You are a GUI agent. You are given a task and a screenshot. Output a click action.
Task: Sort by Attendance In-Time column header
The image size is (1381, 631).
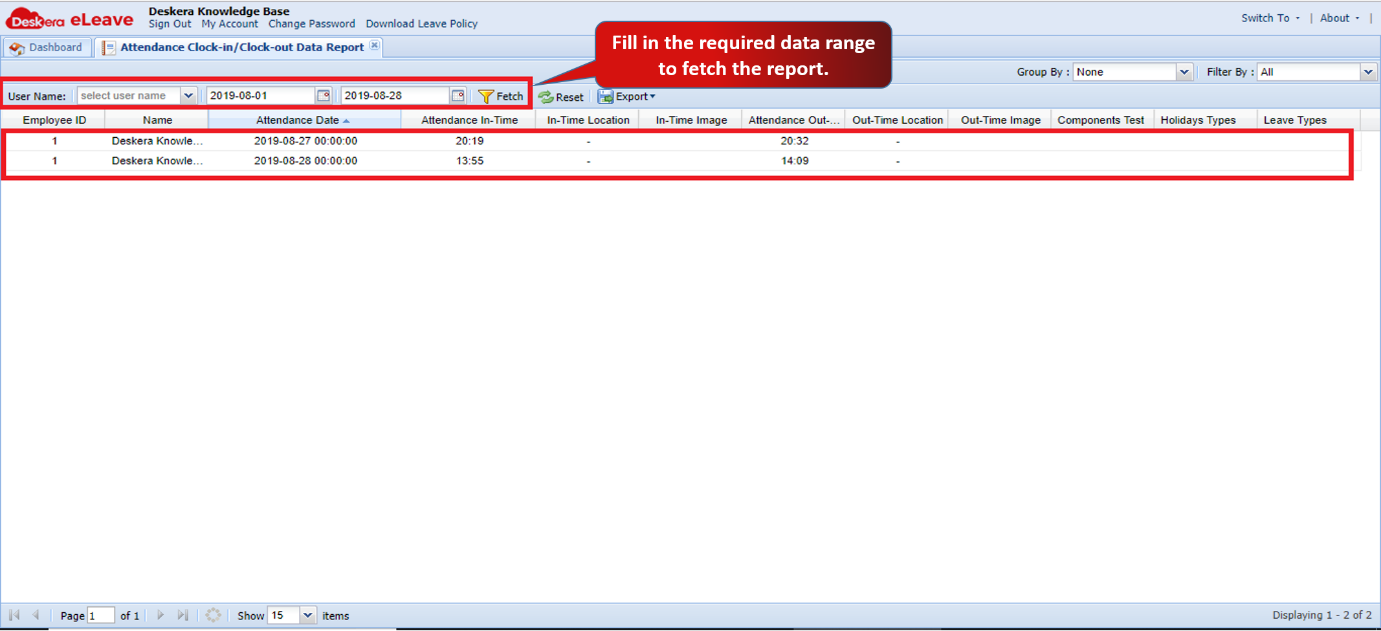tap(469, 120)
